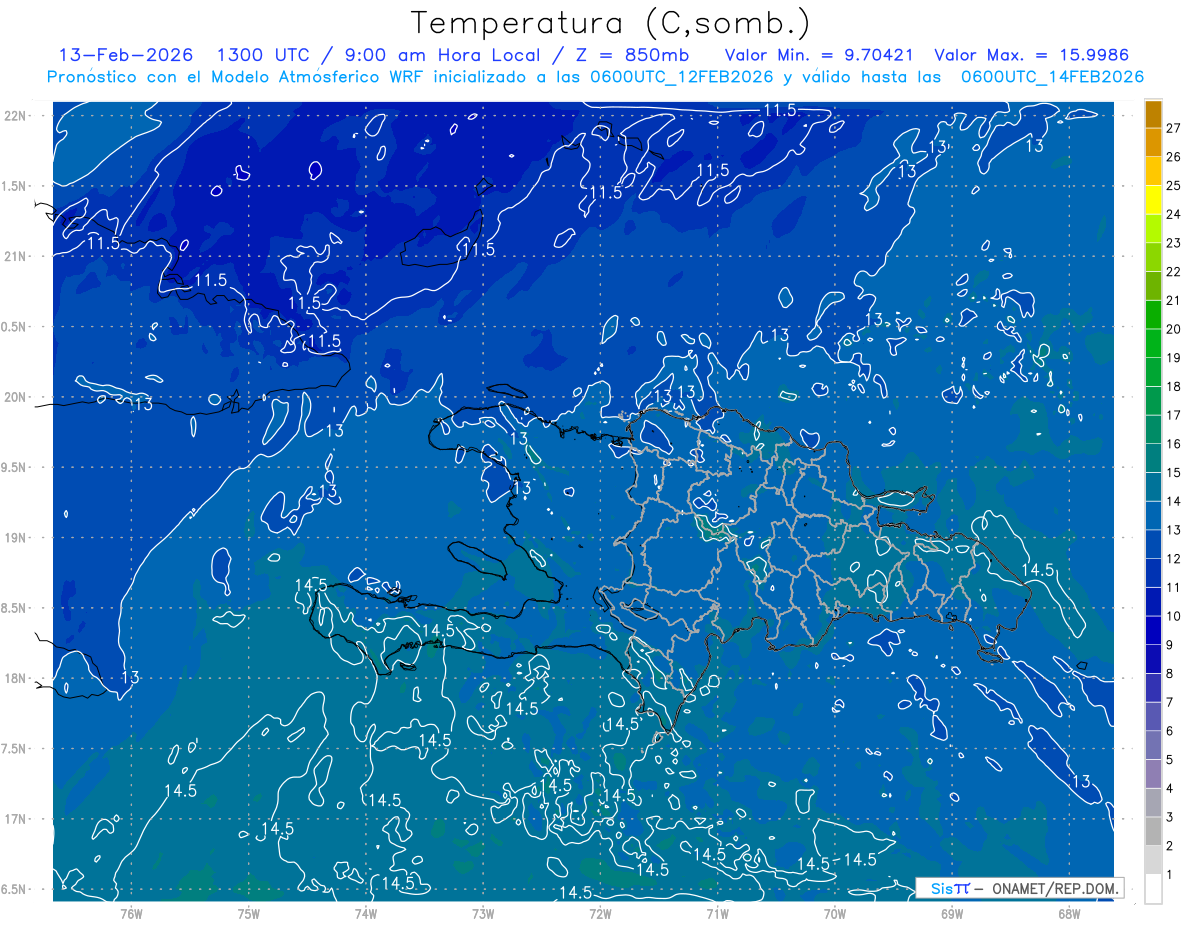This screenshot has height=927, width=1200.
Task: Click the '75W' longitude axis label
Action: pyautogui.click(x=248, y=913)
